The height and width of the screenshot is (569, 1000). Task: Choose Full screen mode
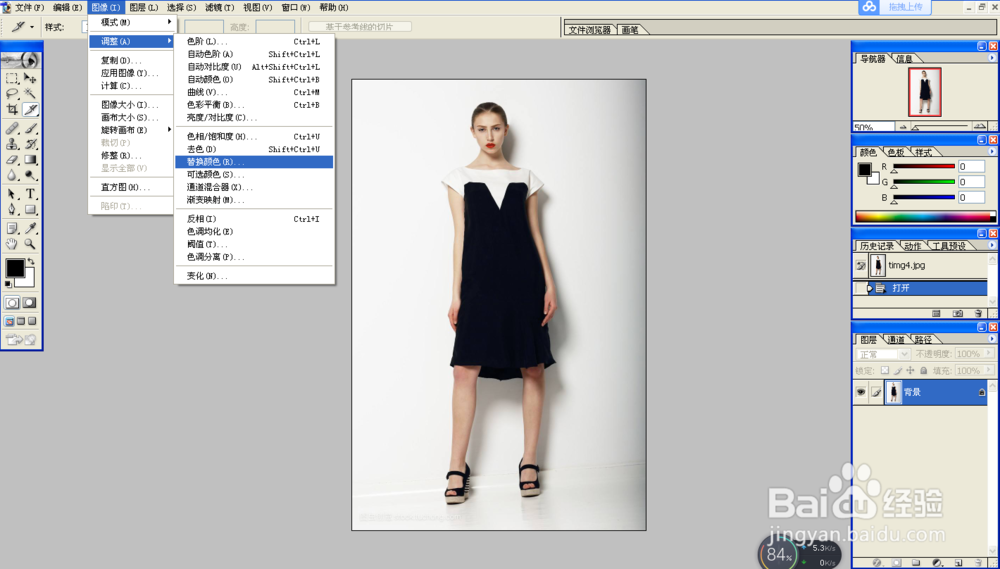[32, 321]
